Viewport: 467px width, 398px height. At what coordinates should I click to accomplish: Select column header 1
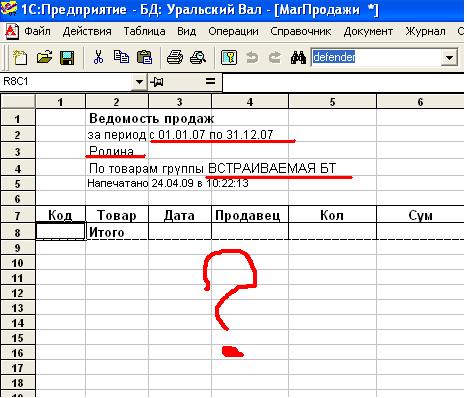(x=60, y=102)
